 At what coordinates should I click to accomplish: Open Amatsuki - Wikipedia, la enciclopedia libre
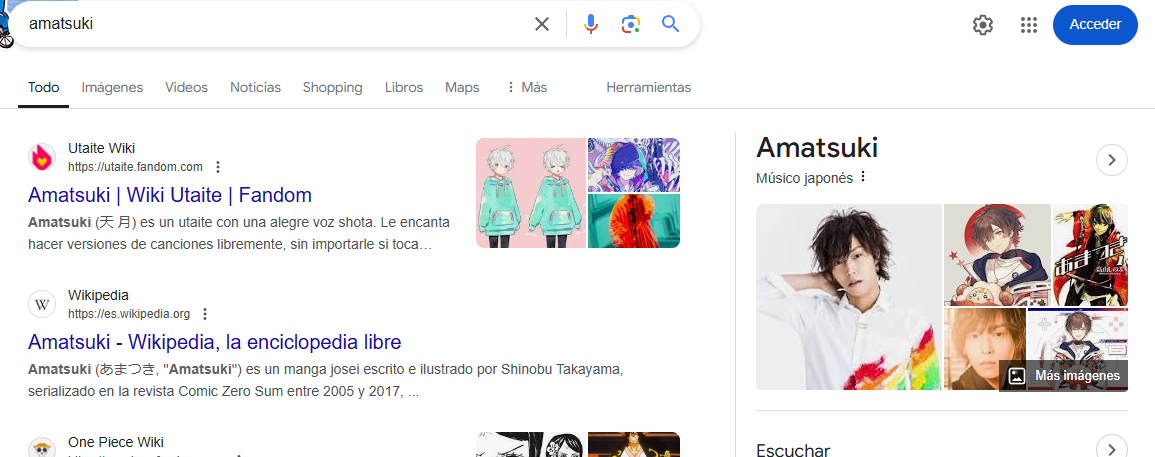click(x=214, y=342)
